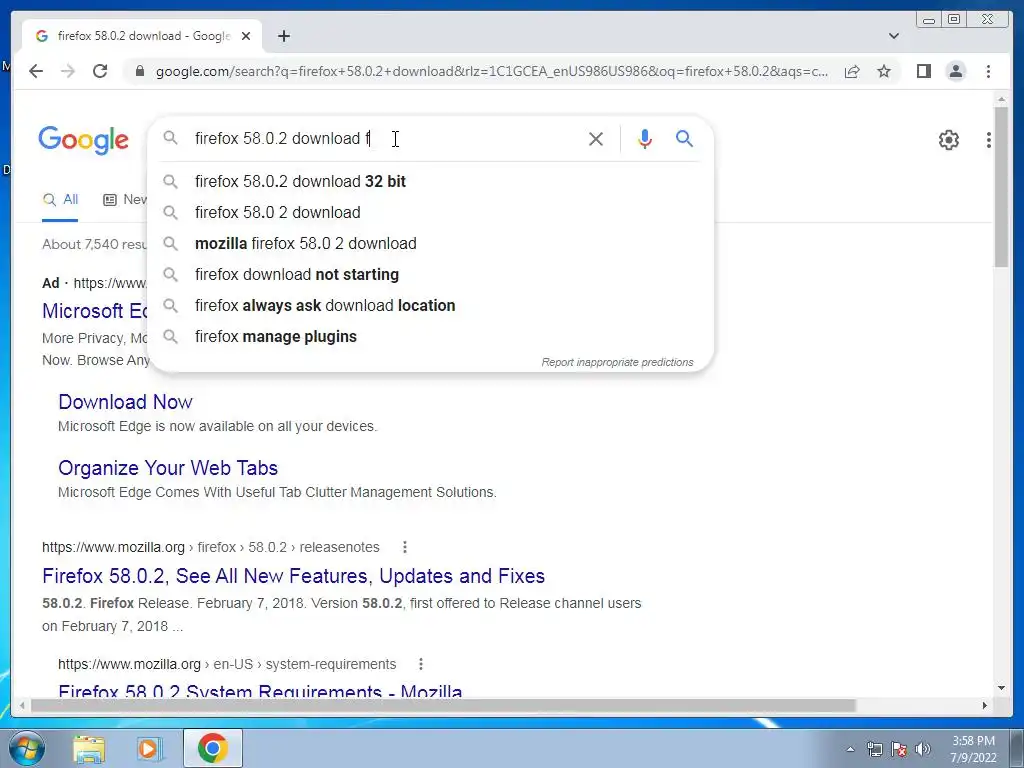Image resolution: width=1024 pixels, height=768 pixels.
Task: Click Report inappropriate predictions link
Action: (x=617, y=362)
